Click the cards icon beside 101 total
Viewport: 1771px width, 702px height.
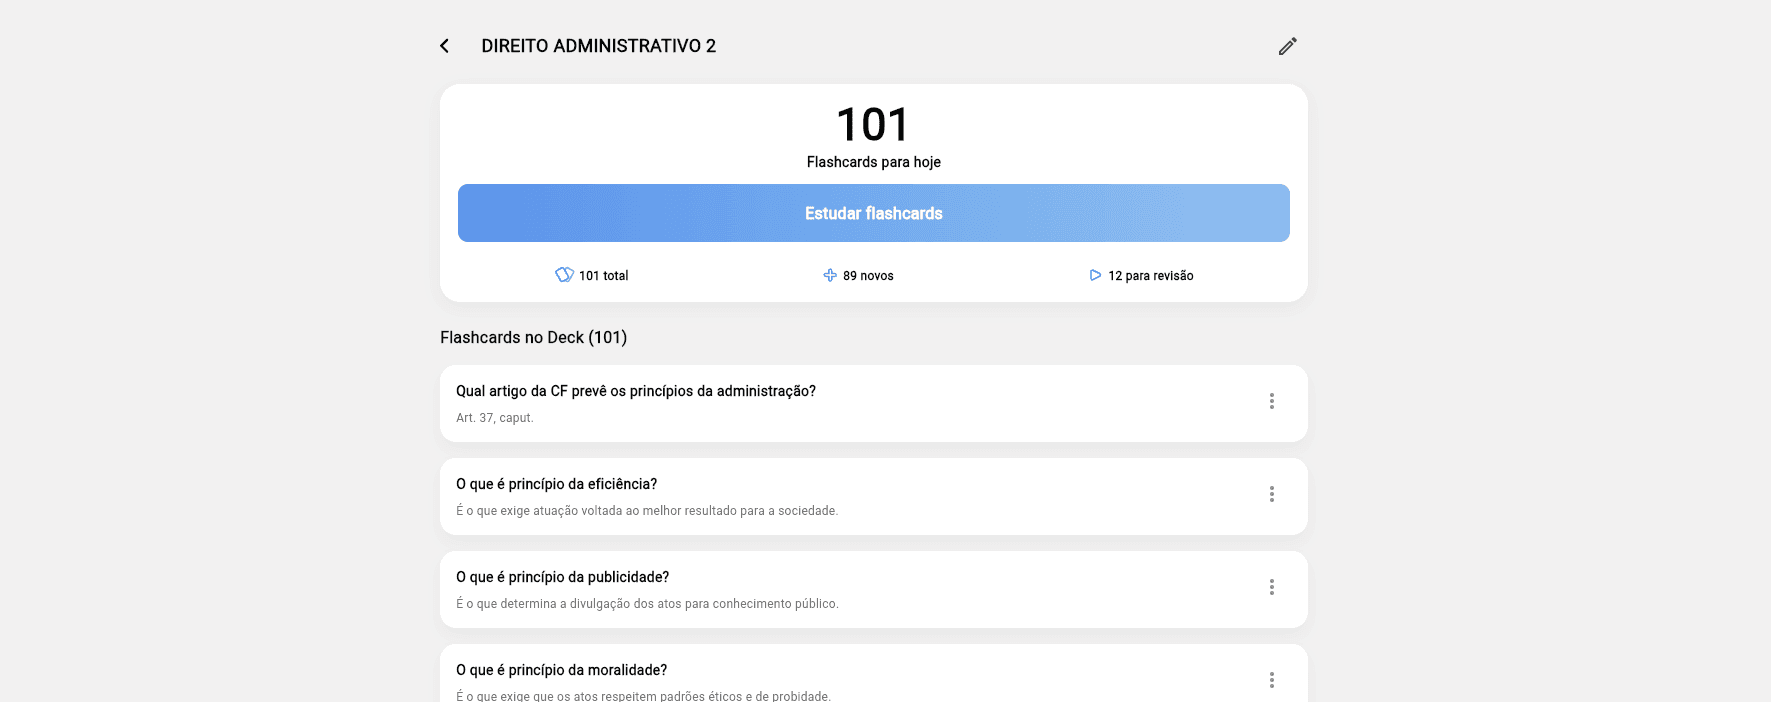564,275
